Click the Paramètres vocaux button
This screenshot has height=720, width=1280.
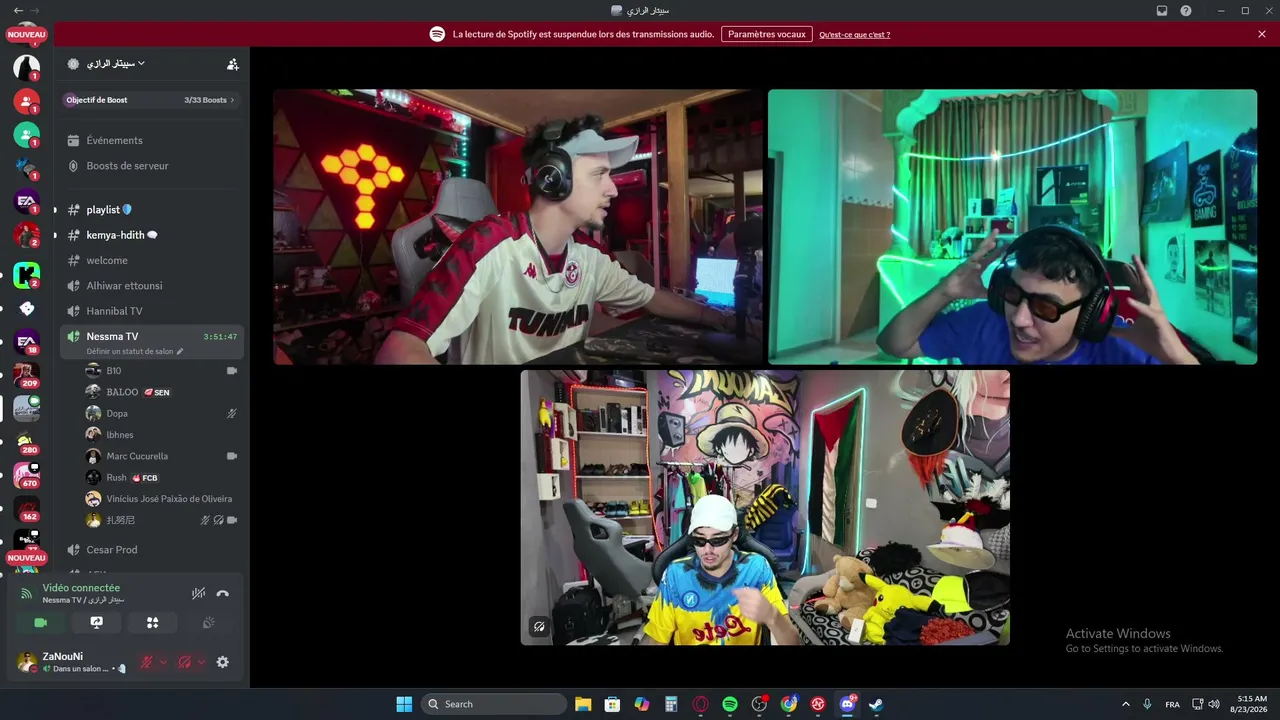pos(767,34)
